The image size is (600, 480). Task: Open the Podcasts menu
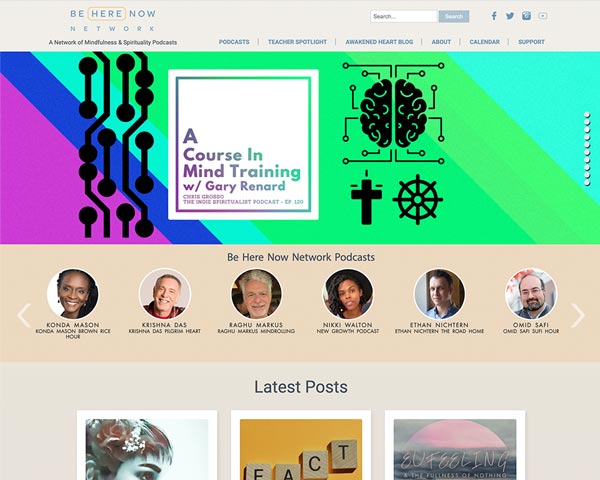(x=234, y=42)
